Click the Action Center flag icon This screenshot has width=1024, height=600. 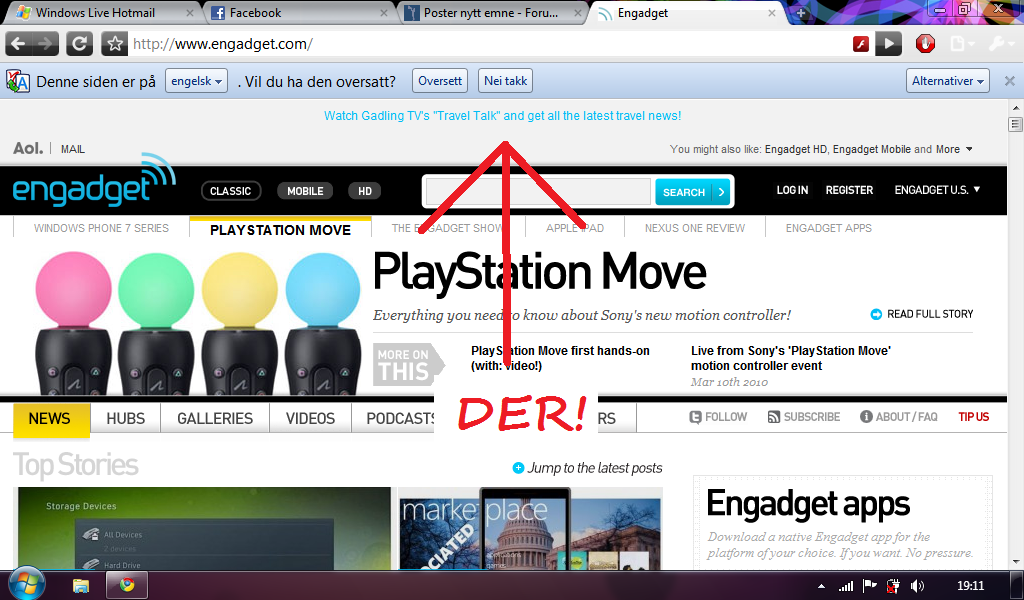coord(869,586)
